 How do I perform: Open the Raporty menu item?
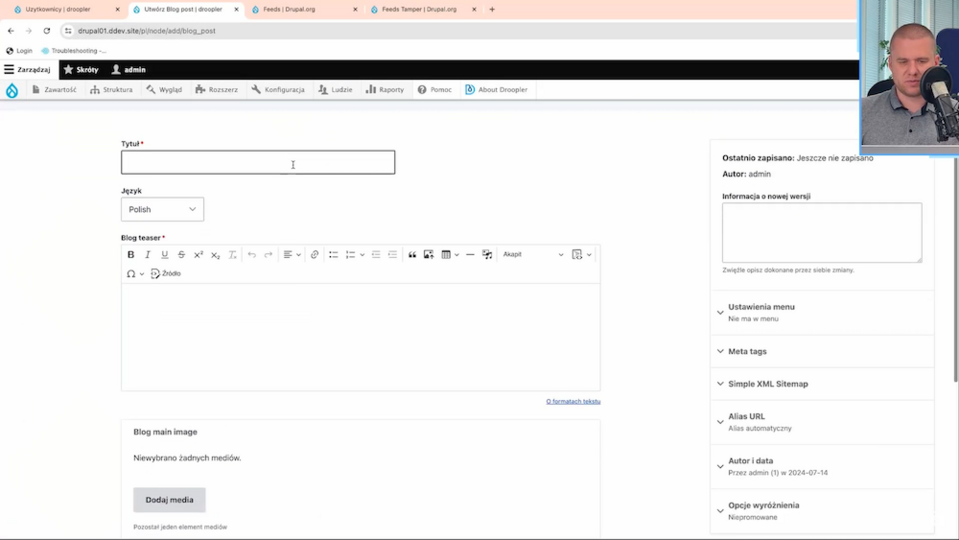click(385, 89)
